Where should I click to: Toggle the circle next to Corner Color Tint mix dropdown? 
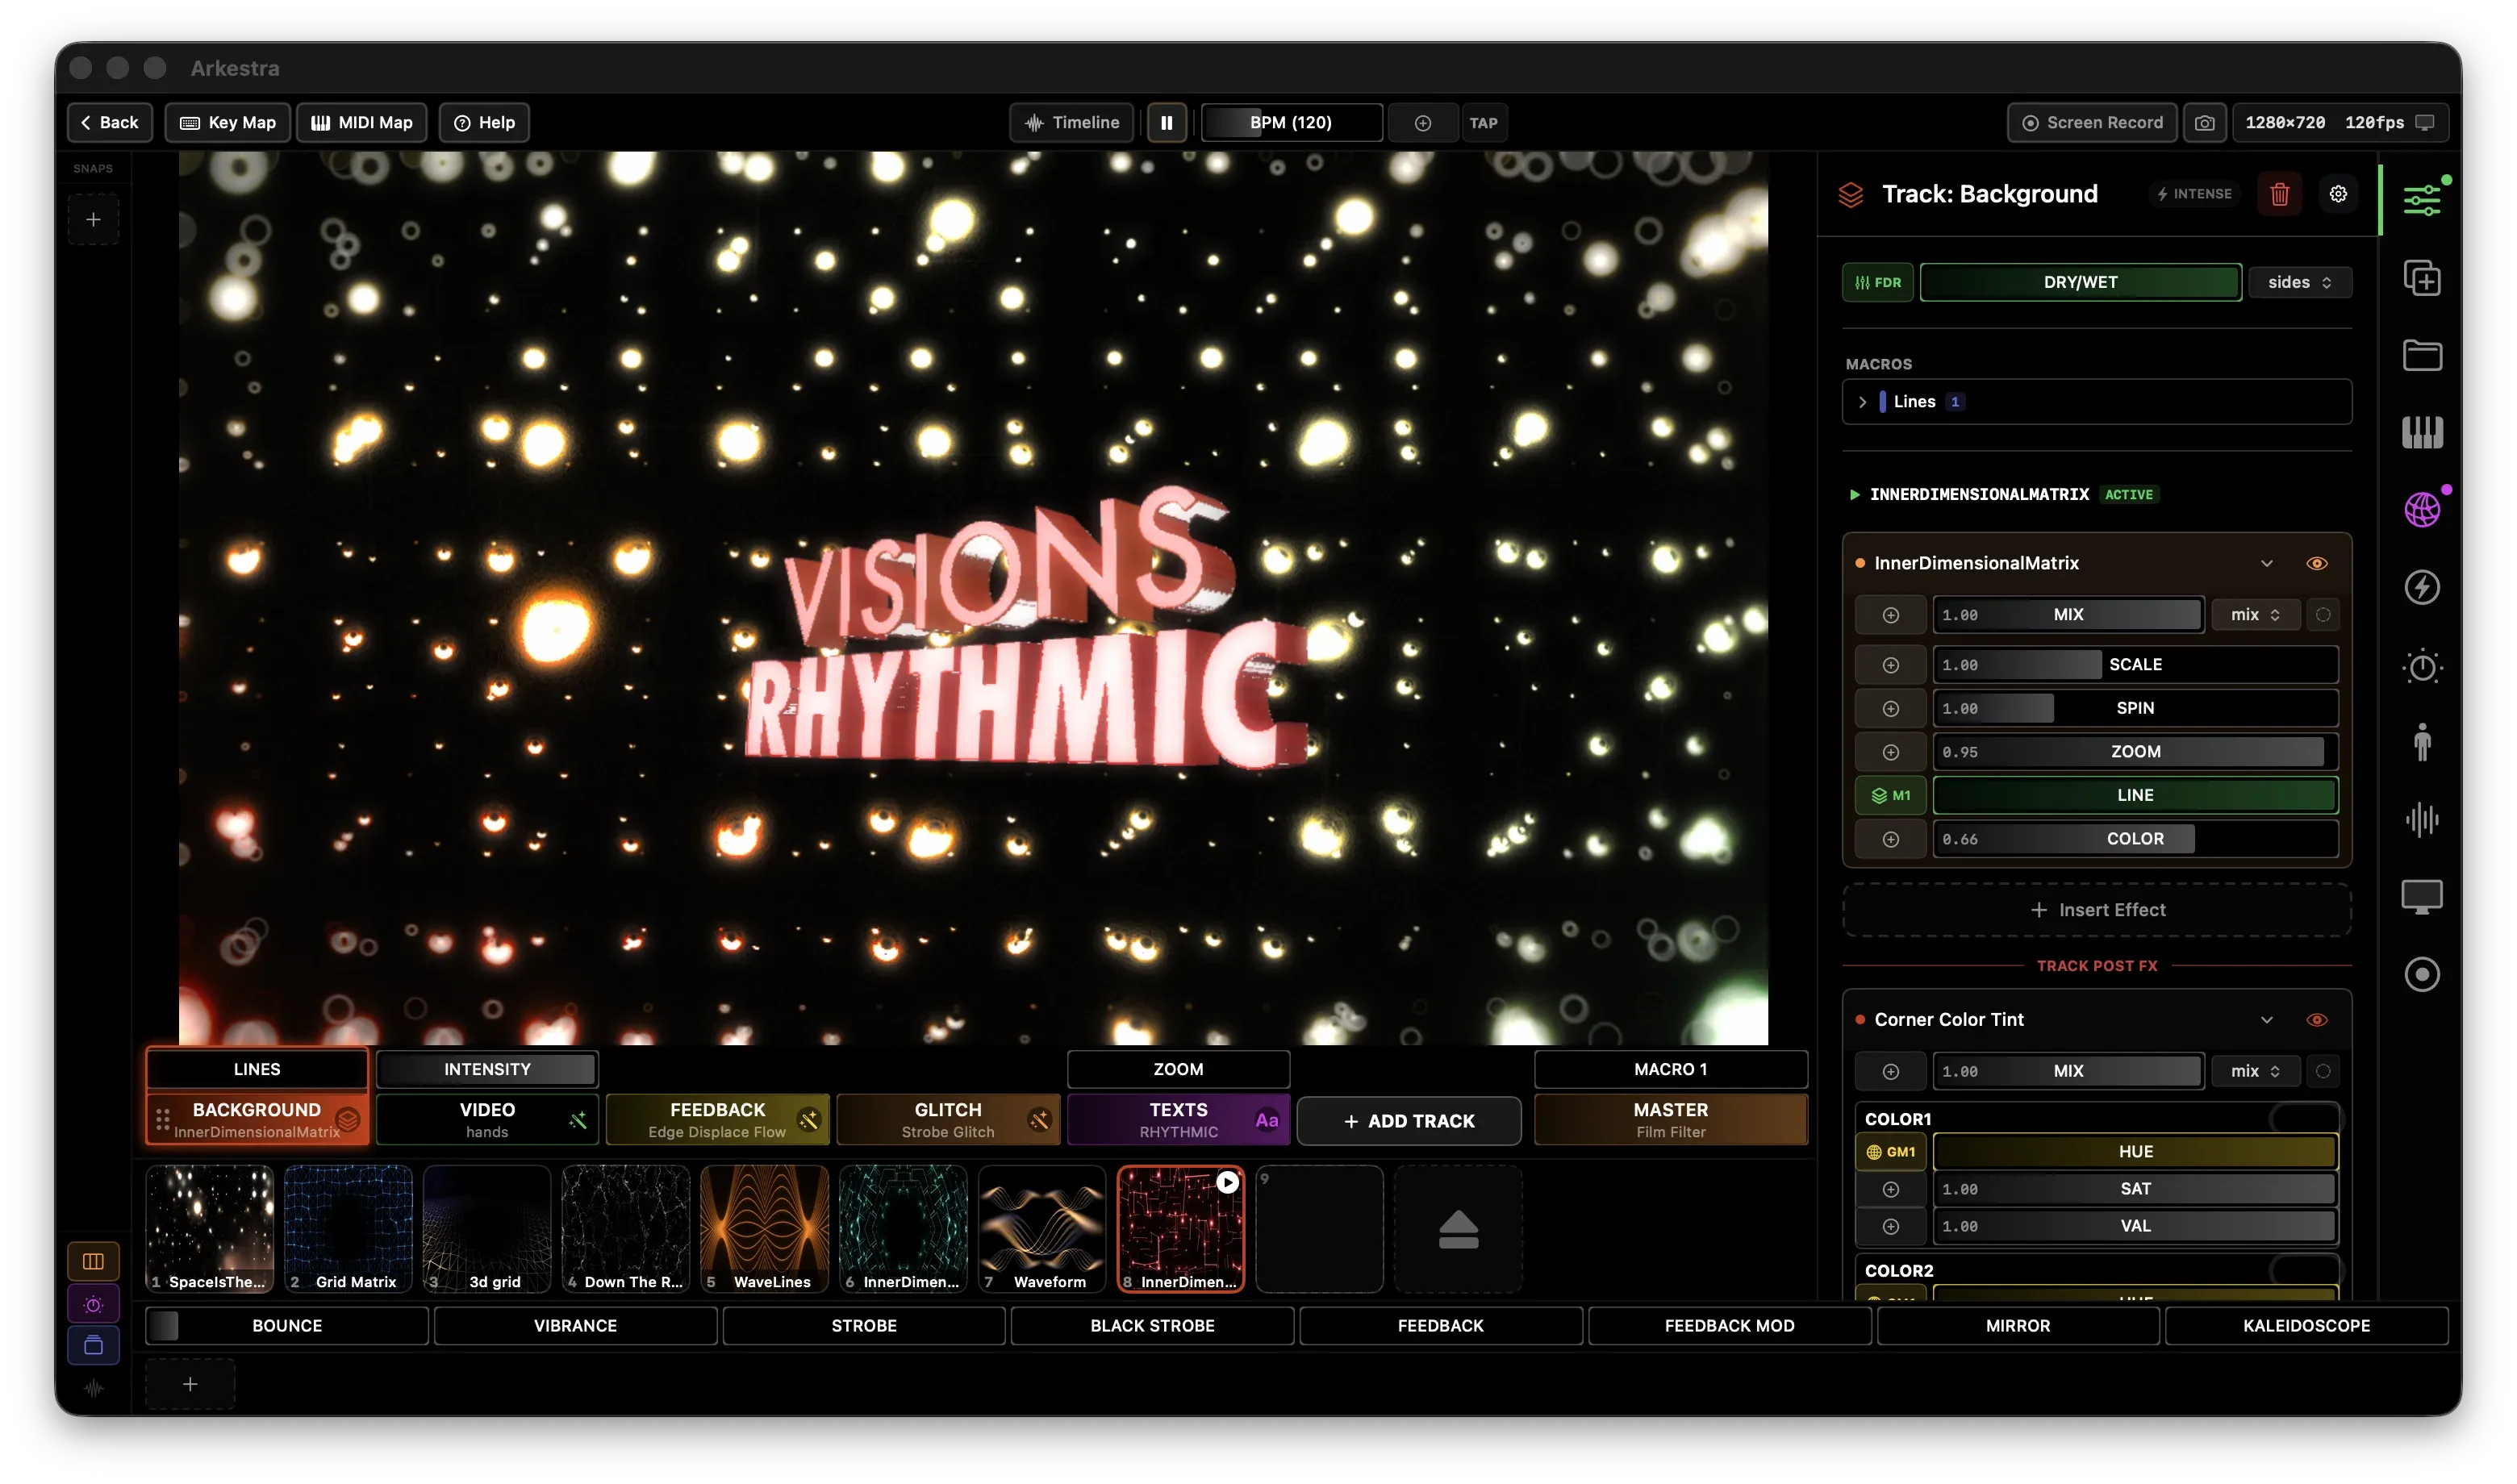(2322, 1071)
